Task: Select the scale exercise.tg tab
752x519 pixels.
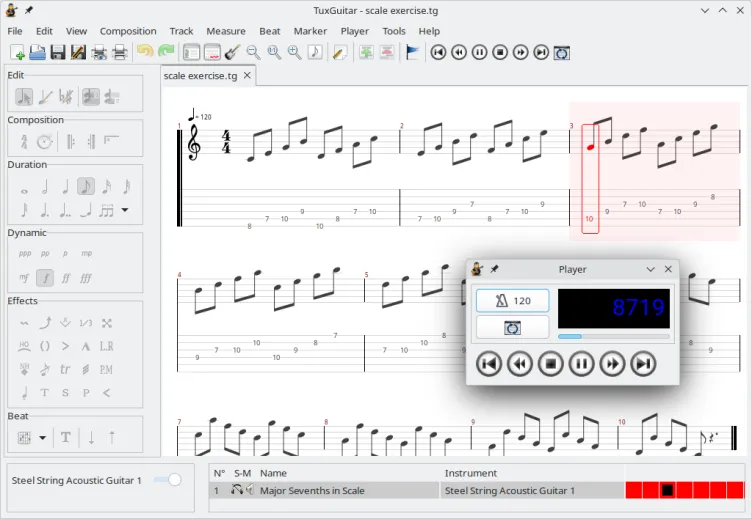Action: click(201, 76)
